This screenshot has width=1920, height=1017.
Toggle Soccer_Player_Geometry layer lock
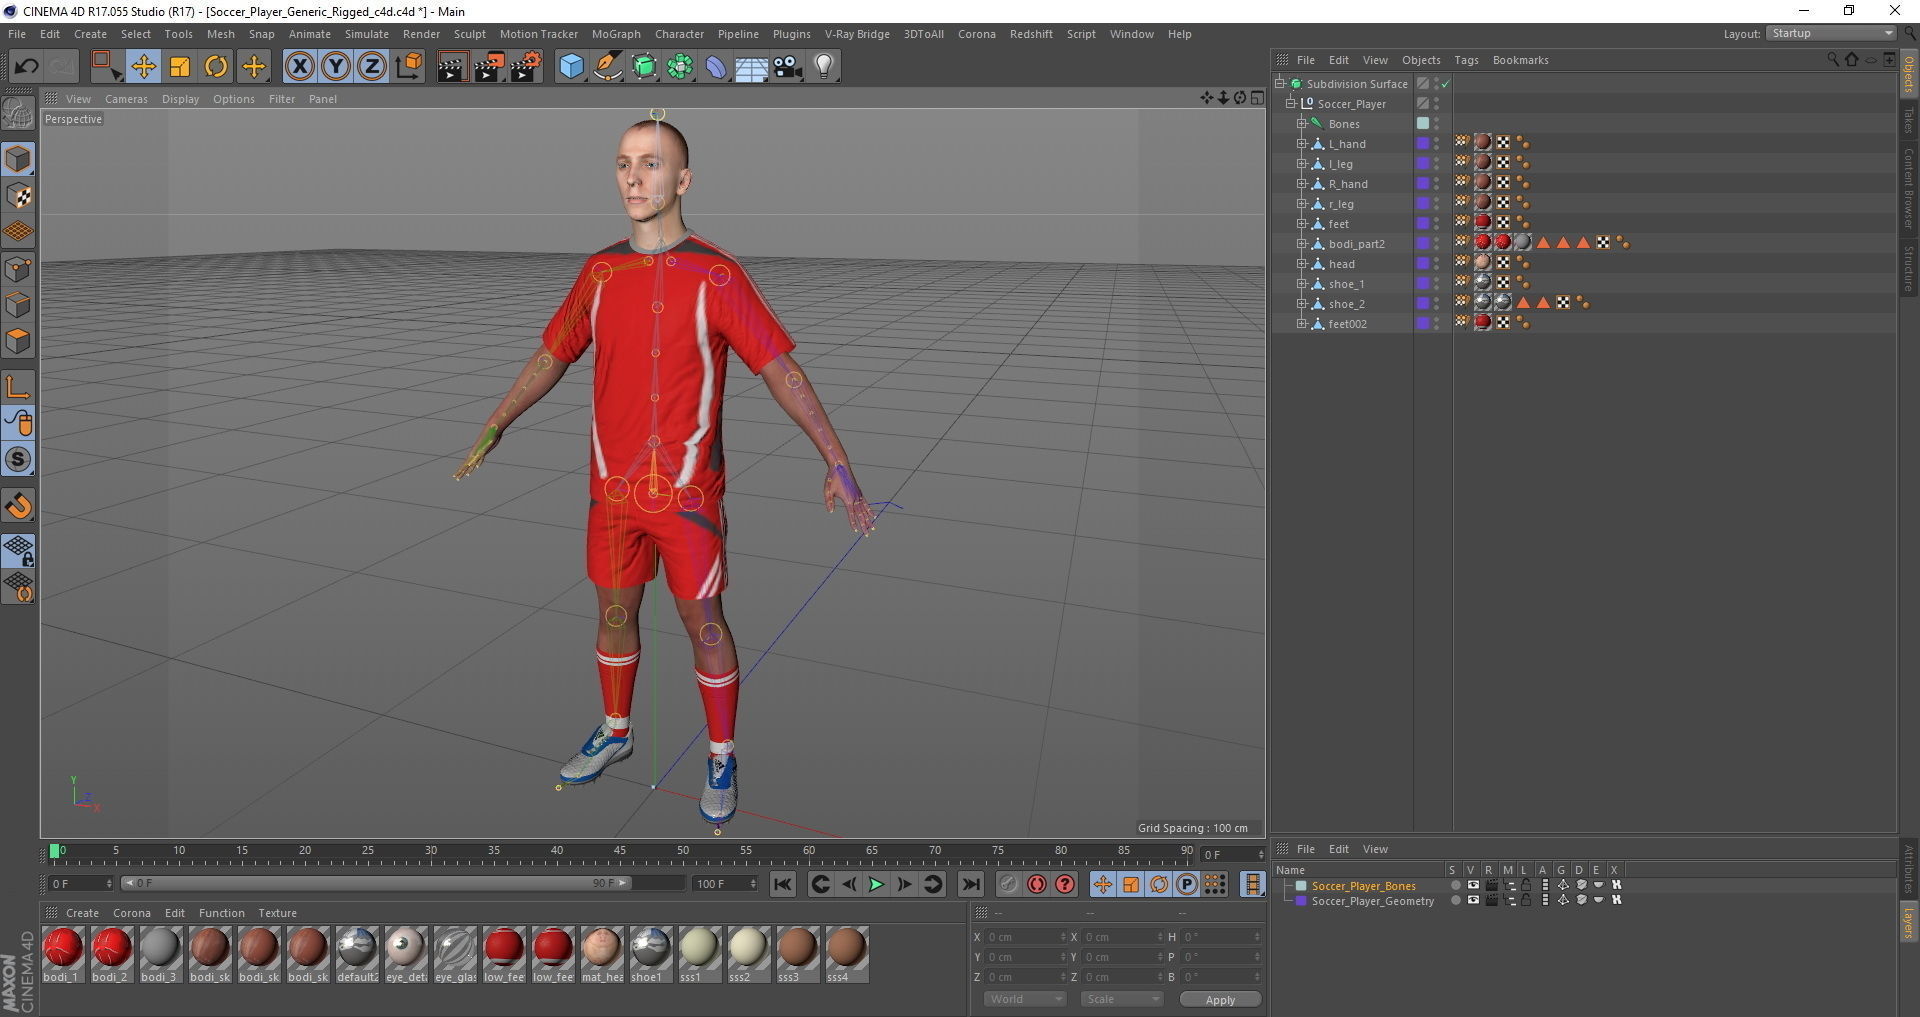(1526, 900)
